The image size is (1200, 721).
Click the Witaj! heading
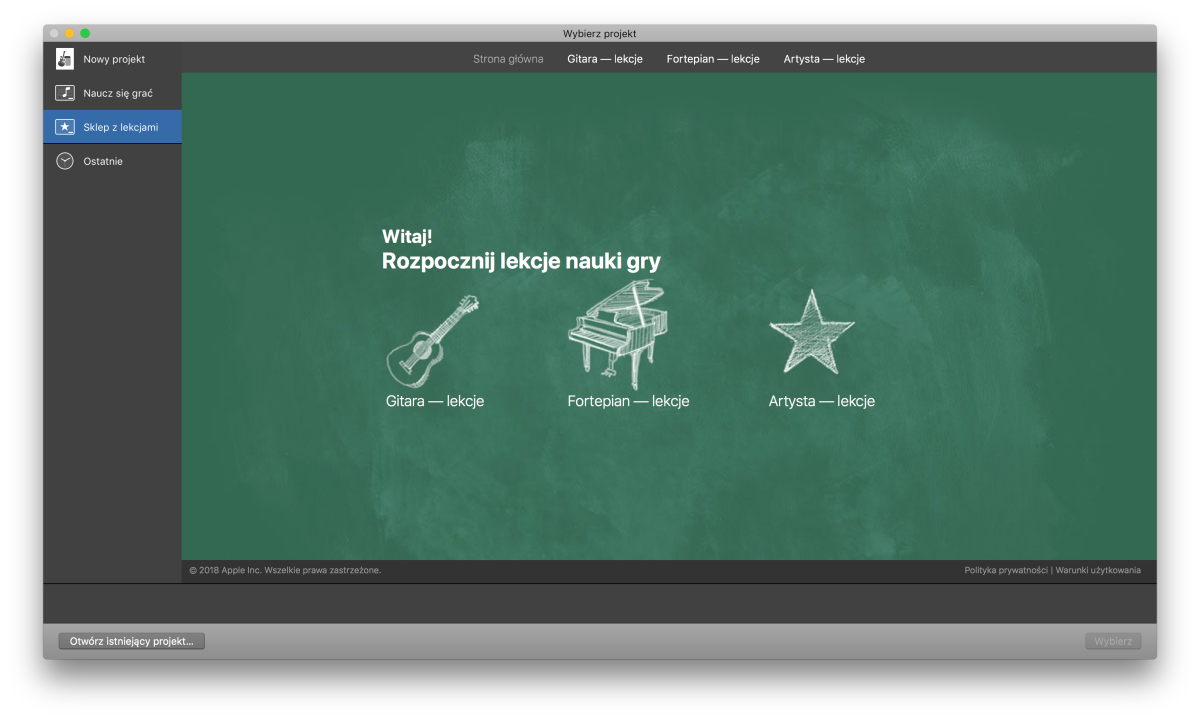click(407, 237)
